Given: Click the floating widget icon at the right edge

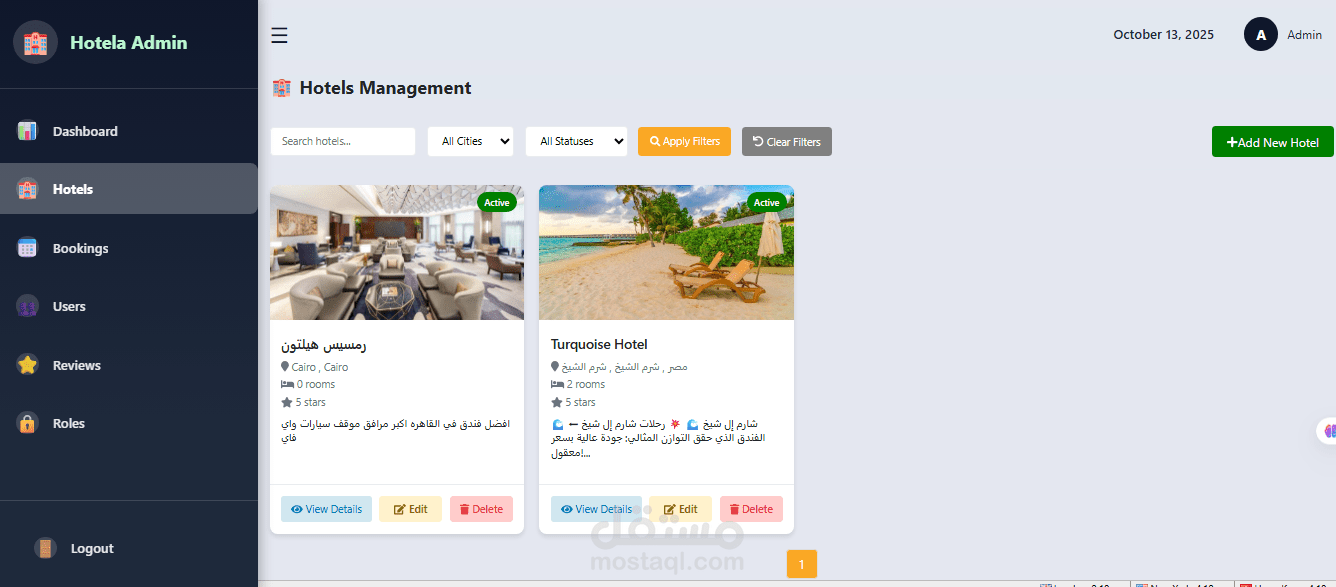Looking at the screenshot, I should tap(1328, 431).
